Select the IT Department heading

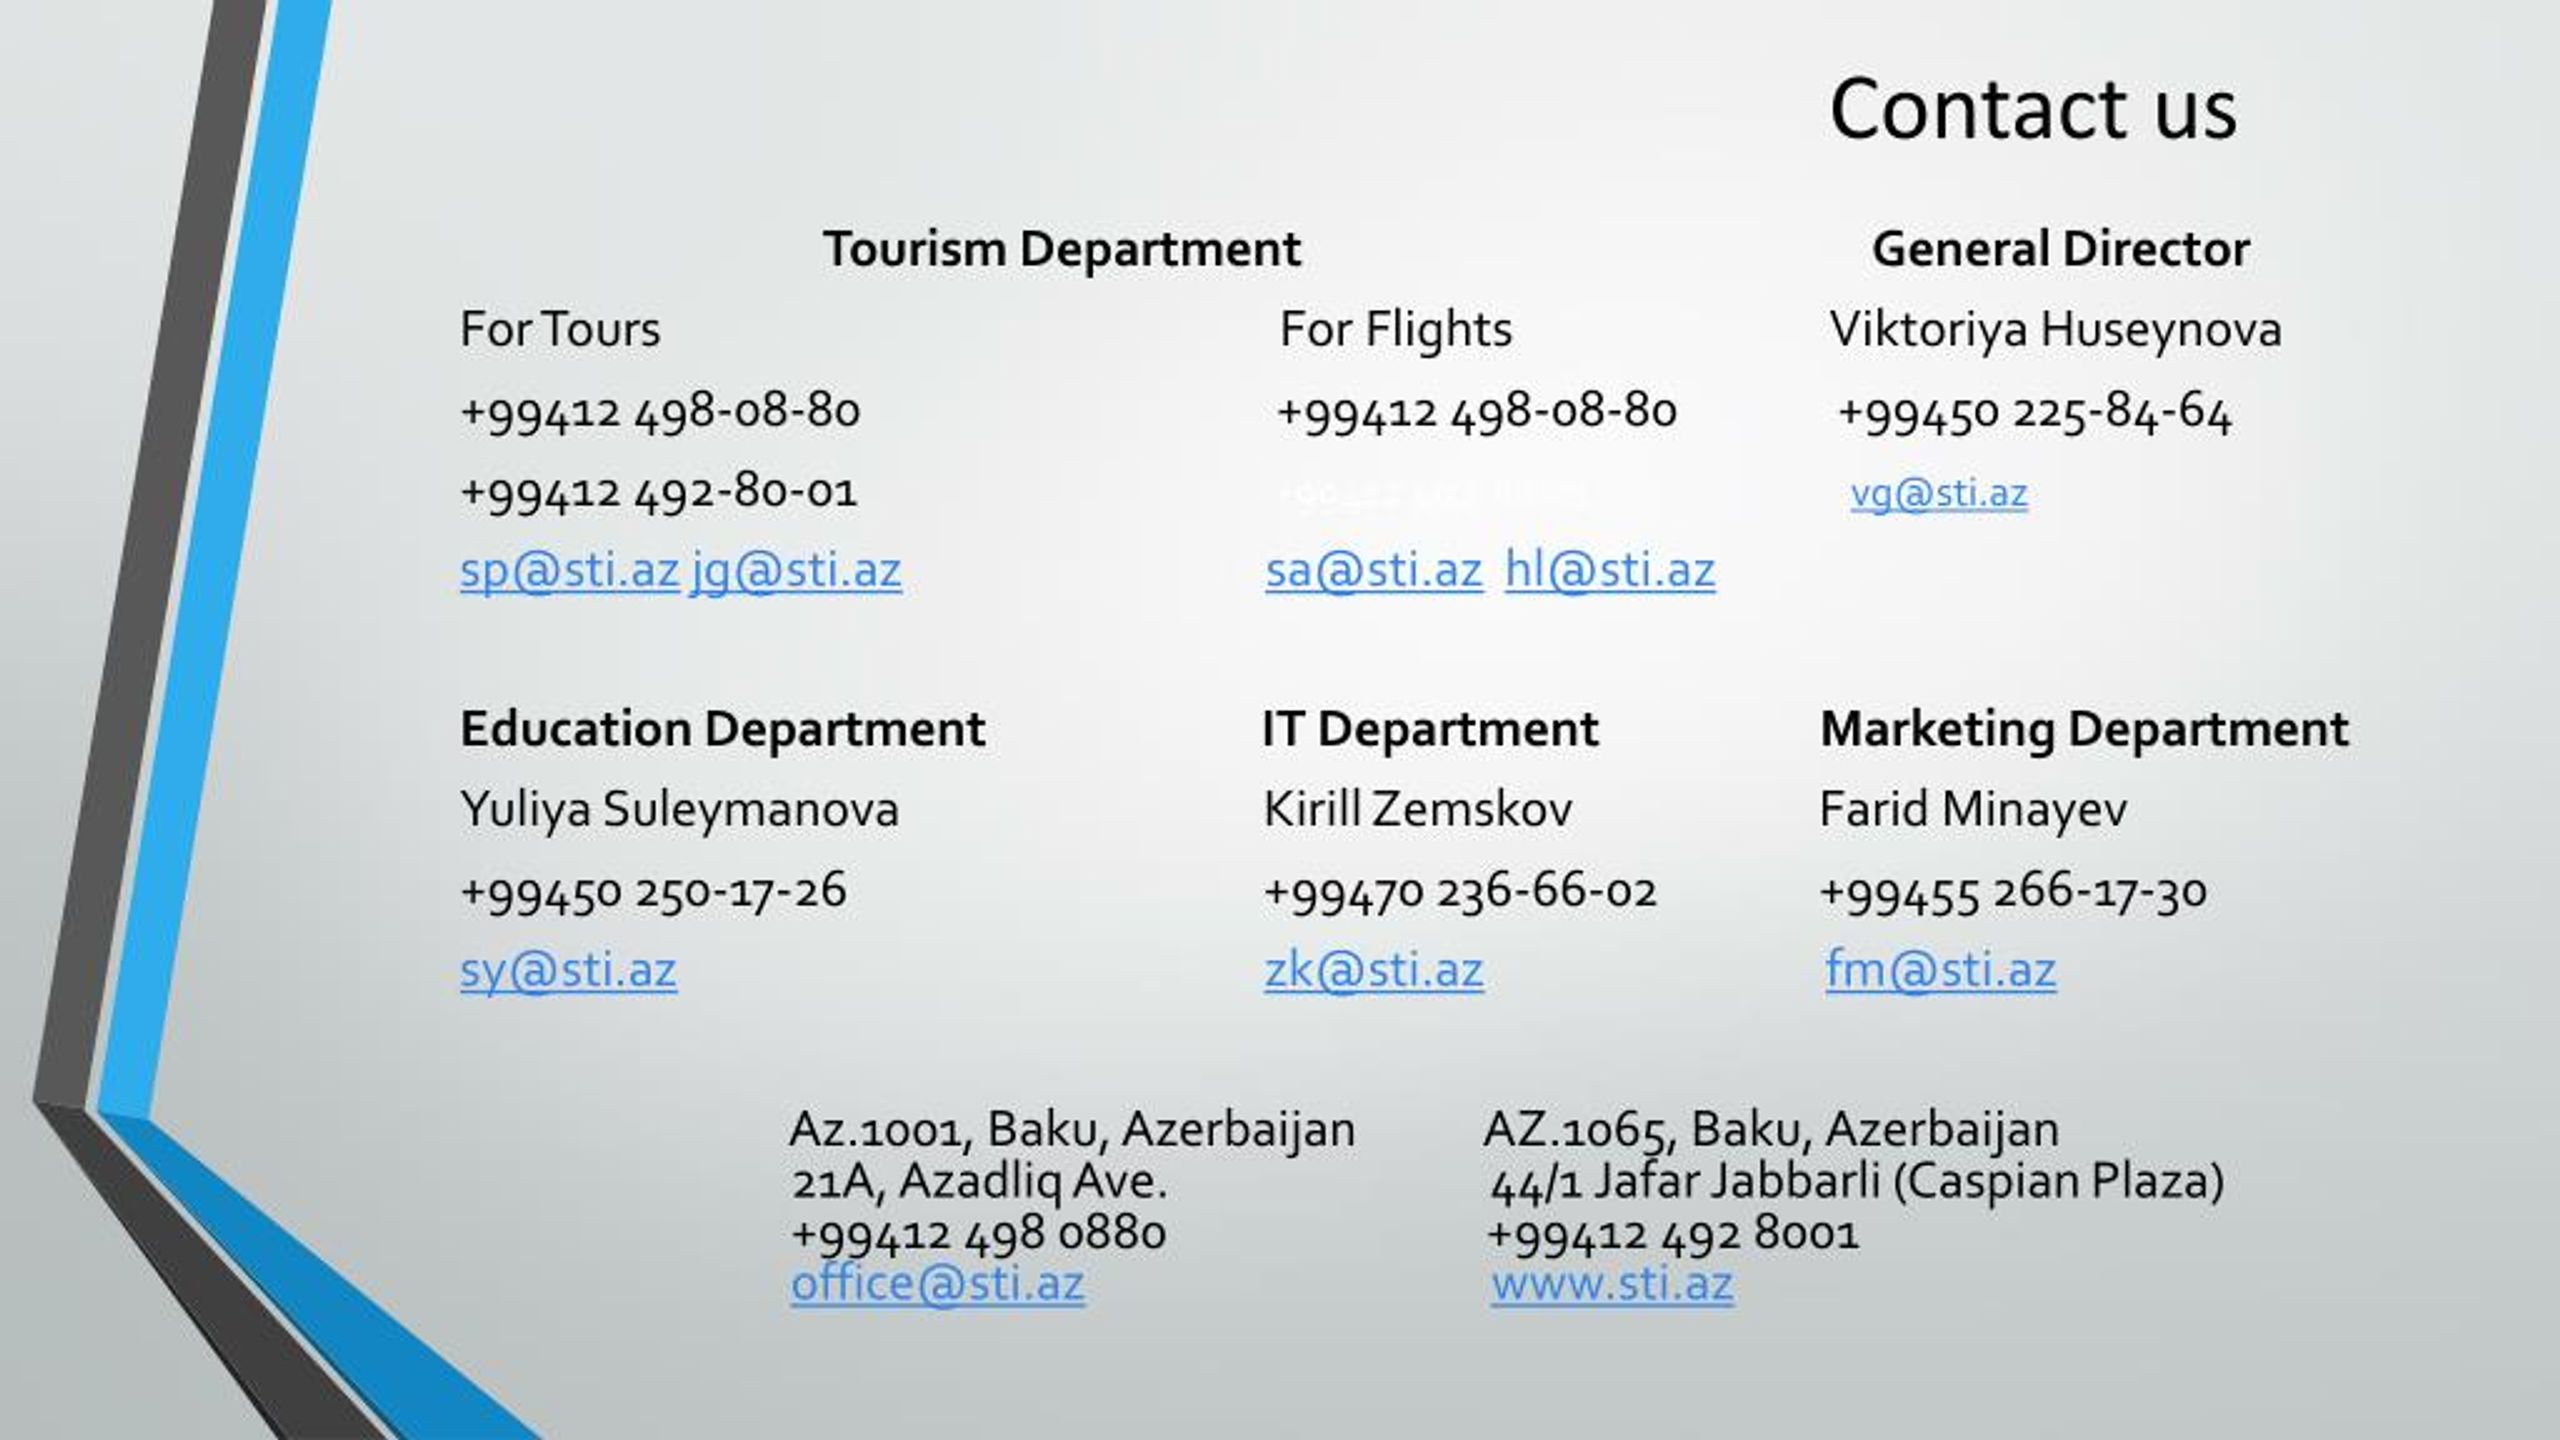1430,728
